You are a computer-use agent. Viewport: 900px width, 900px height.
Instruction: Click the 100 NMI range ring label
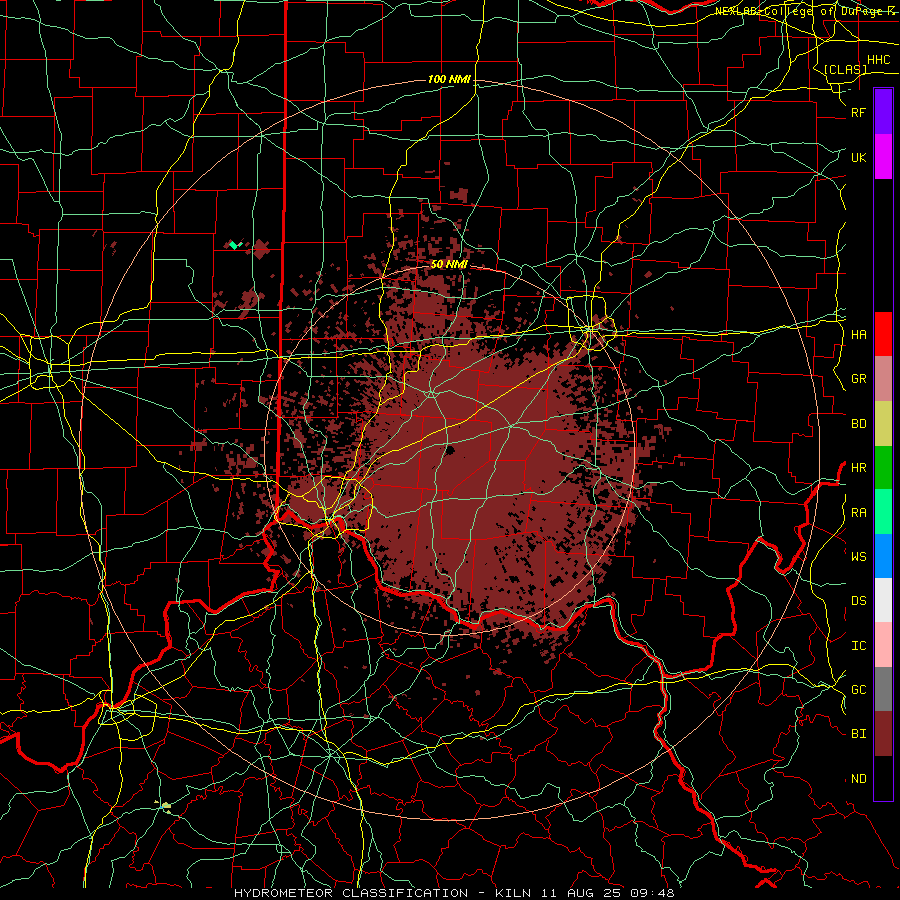coord(449,79)
